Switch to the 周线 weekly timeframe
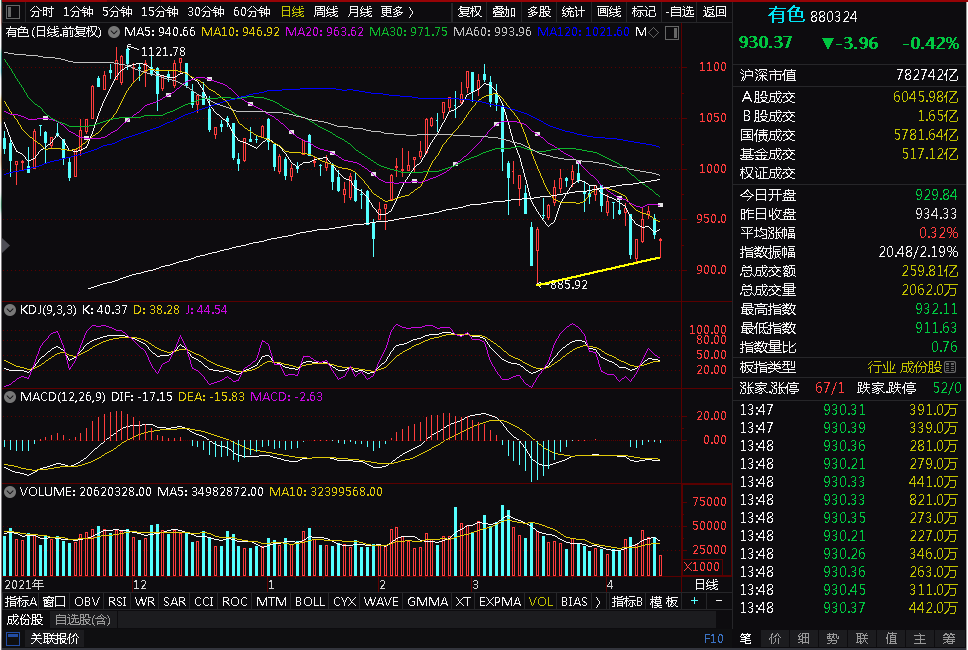Image resolution: width=968 pixels, height=650 pixels. 325,12
